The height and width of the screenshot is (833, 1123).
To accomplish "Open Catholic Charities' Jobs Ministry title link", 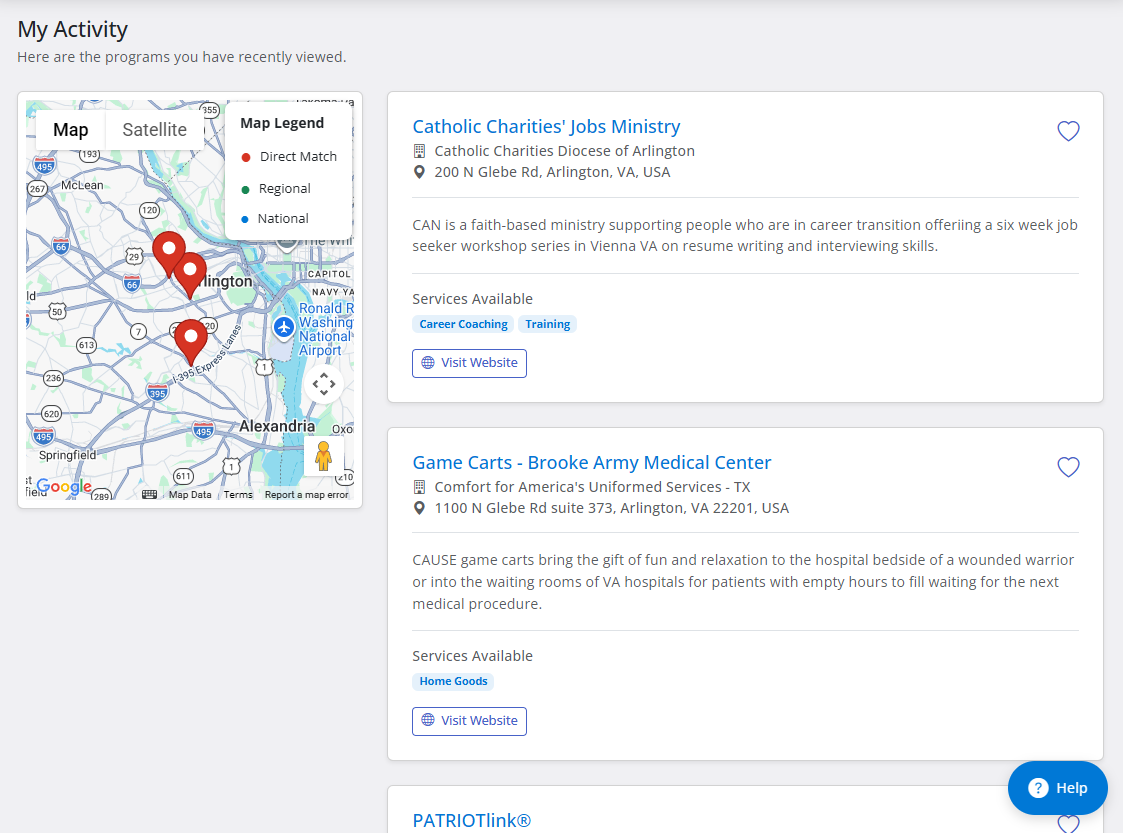I will (546, 127).
